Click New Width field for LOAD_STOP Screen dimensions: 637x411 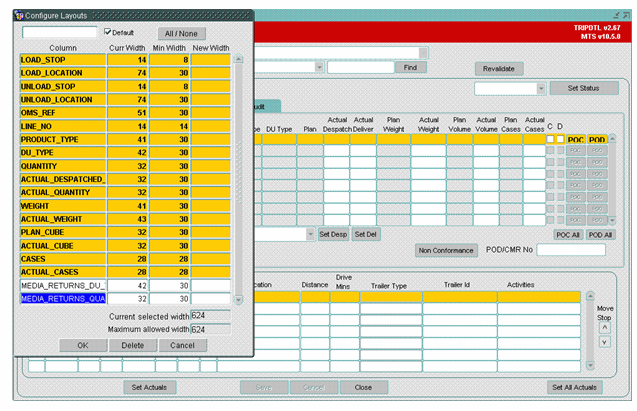210,60
